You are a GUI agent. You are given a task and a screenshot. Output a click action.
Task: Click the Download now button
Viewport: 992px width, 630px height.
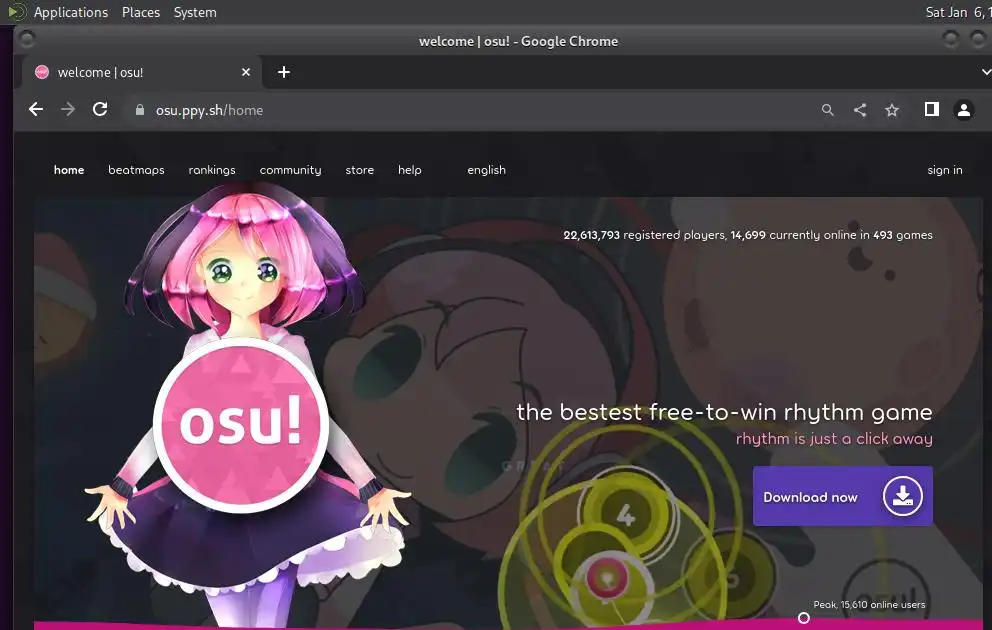click(843, 497)
